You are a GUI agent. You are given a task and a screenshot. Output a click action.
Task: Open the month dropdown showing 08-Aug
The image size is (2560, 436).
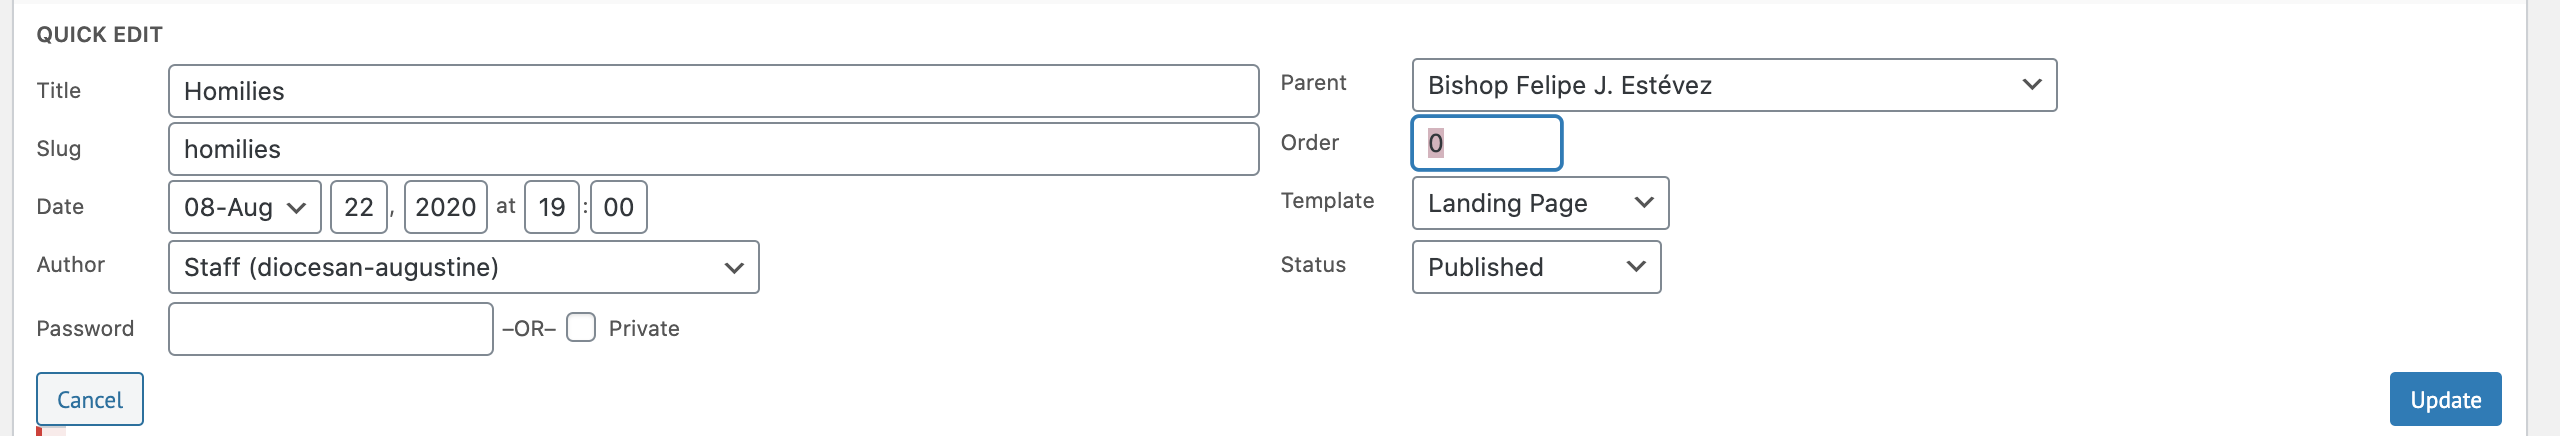[244, 207]
